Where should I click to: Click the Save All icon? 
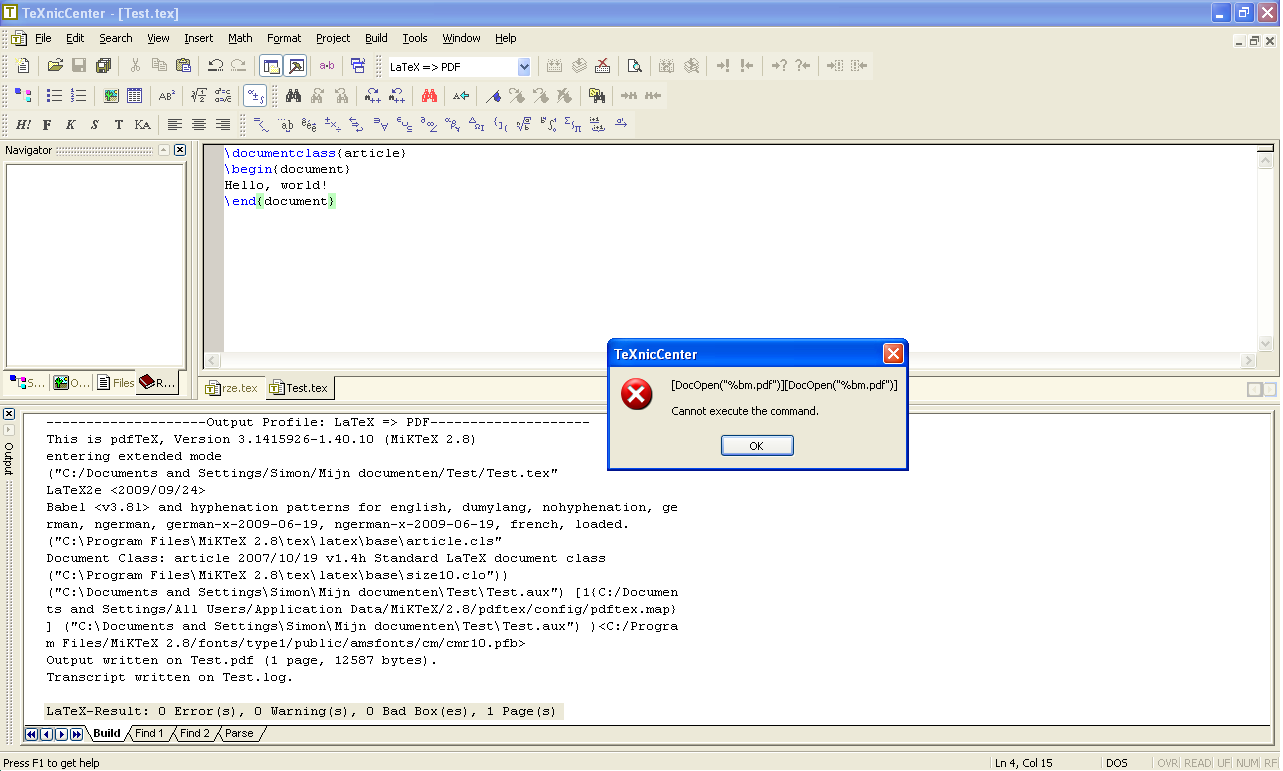pos(103,66)
